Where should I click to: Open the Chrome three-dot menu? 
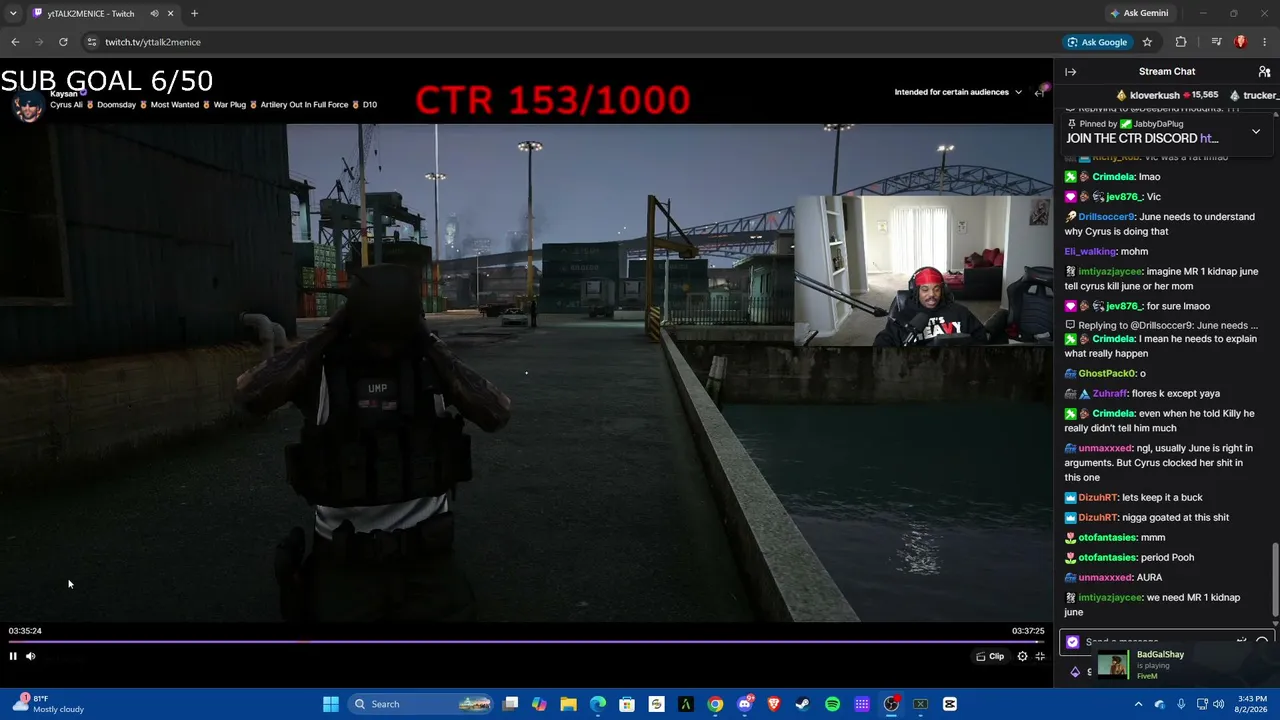pos(1265,42)
